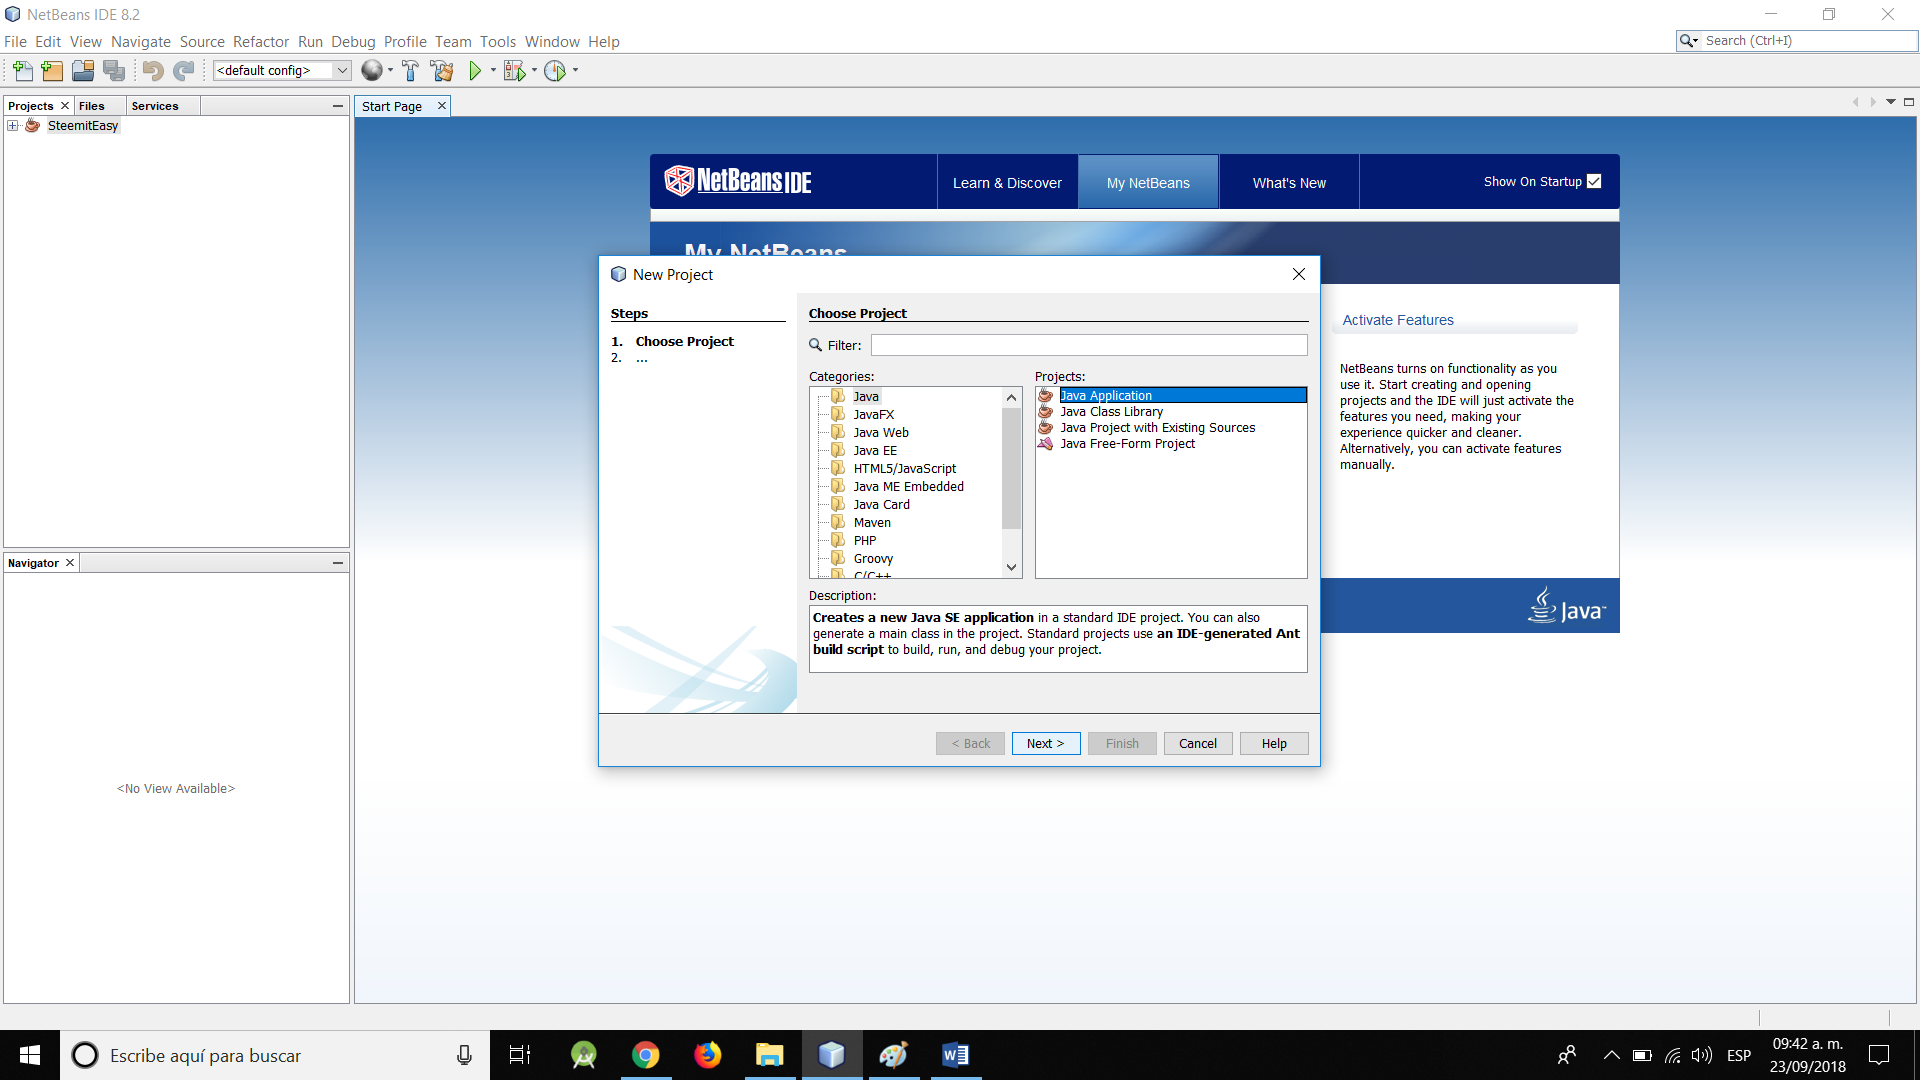Open Word from the taskbar

[x=955, y=1055]
